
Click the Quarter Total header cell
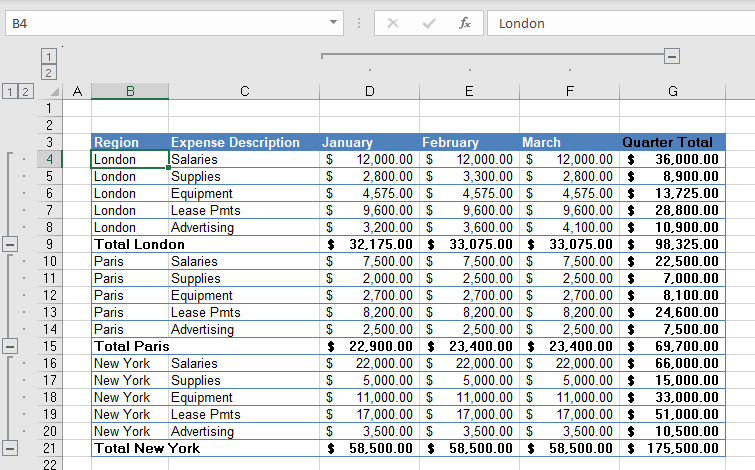pyautogui.click(x=672, y=142)
